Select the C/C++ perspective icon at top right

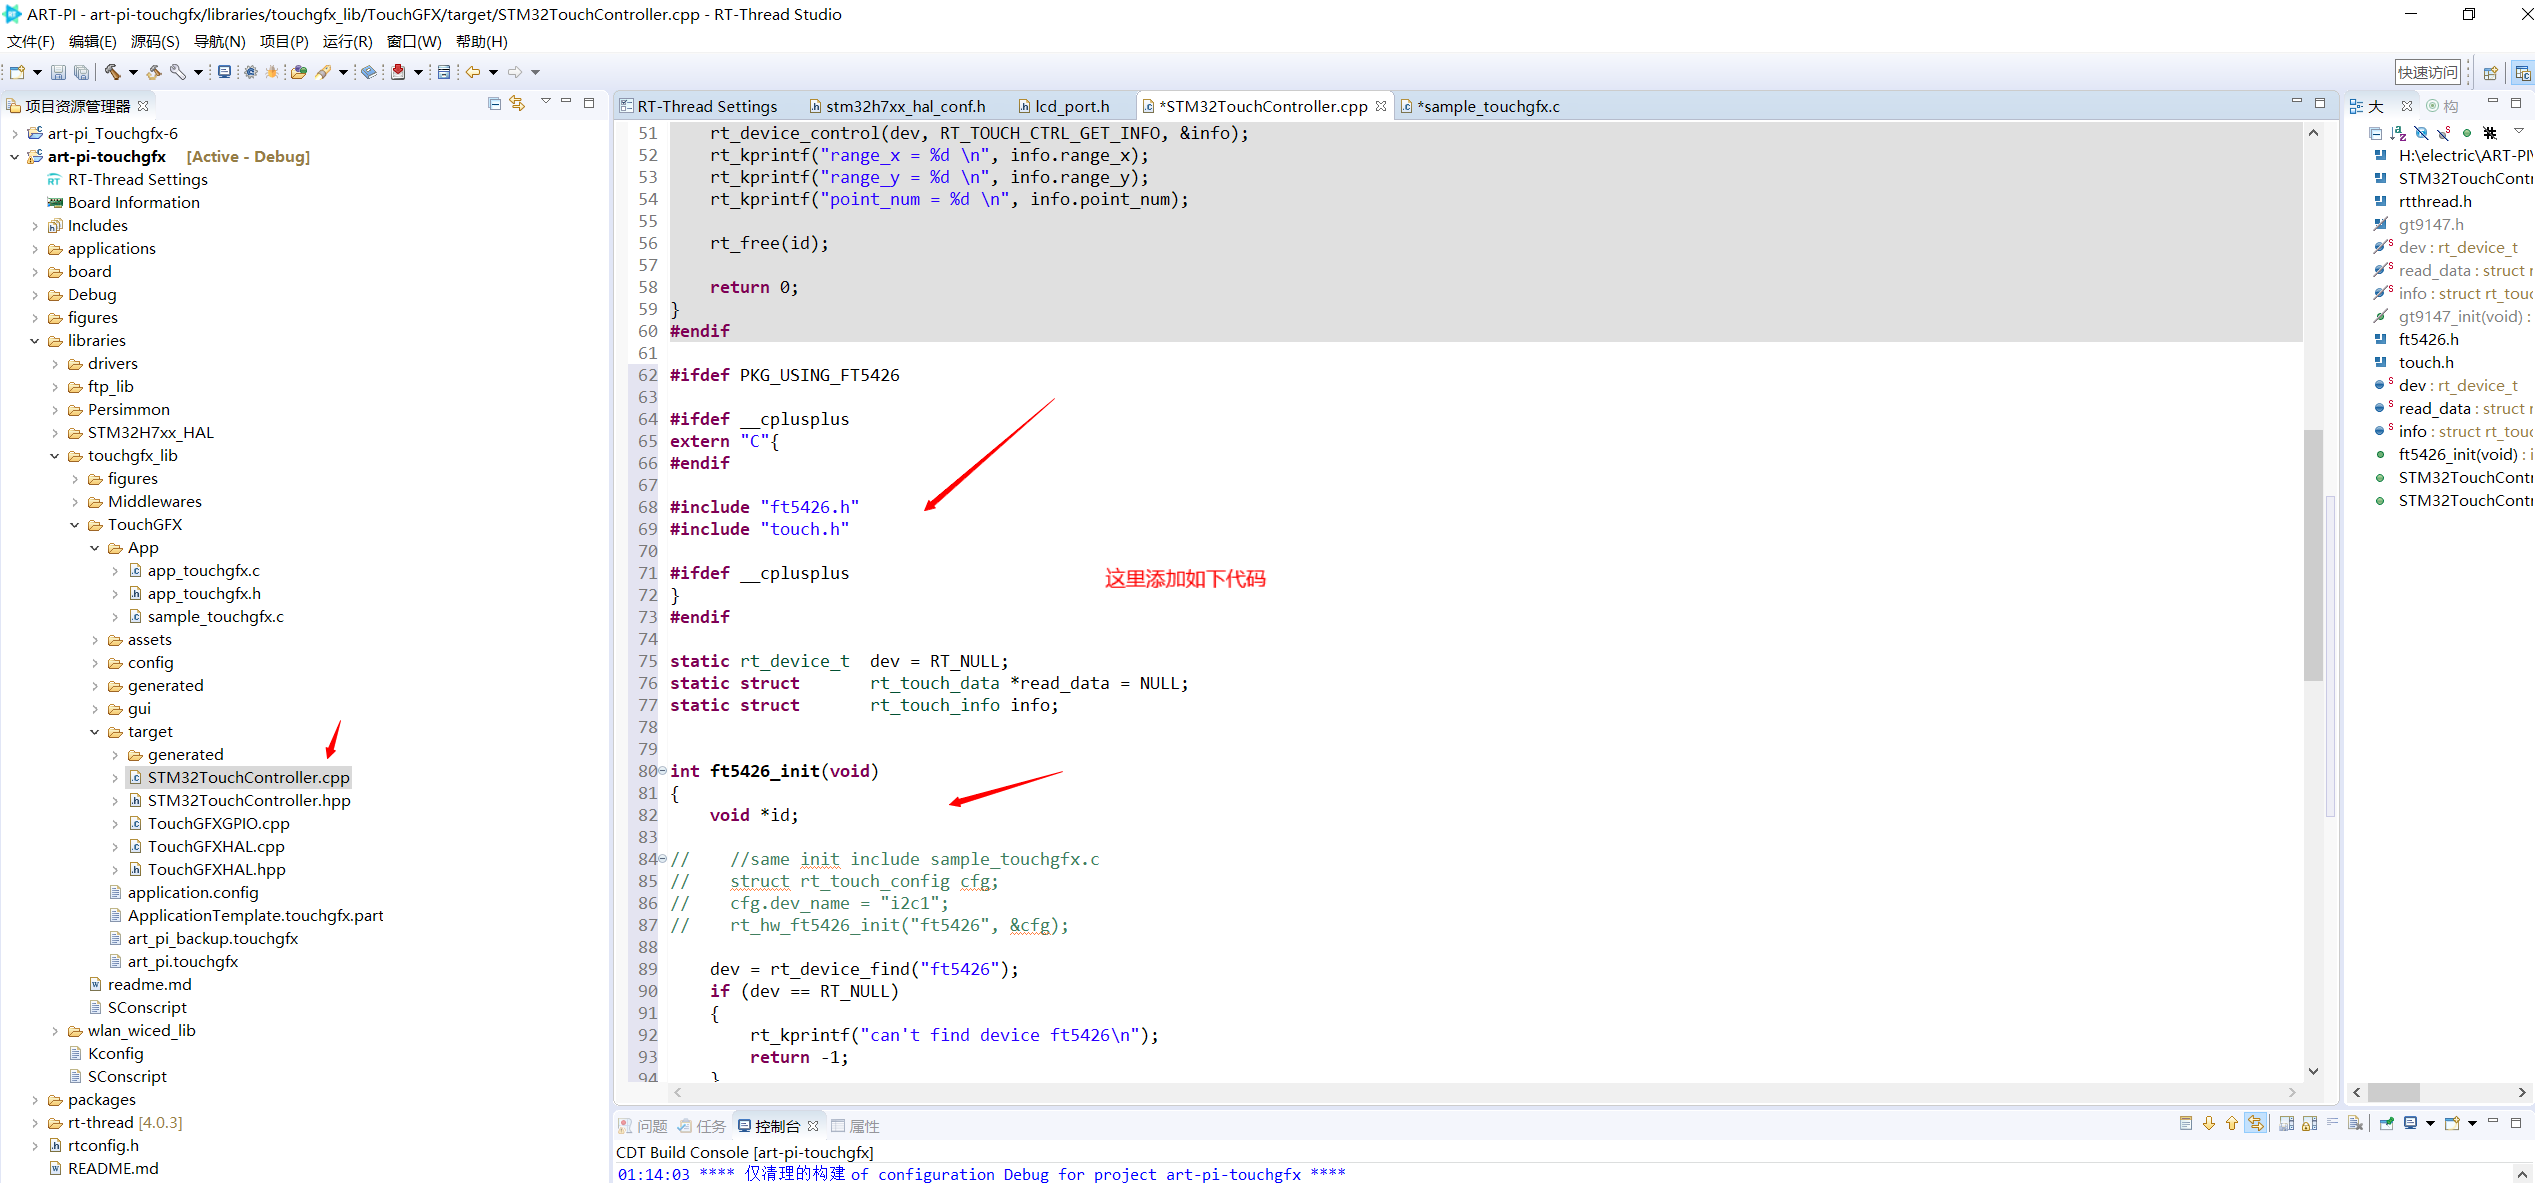[2523, 73]
